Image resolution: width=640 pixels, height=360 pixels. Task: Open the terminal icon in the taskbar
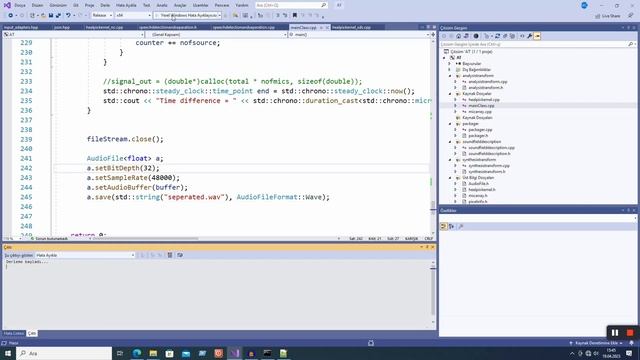[x=267, y=353]
